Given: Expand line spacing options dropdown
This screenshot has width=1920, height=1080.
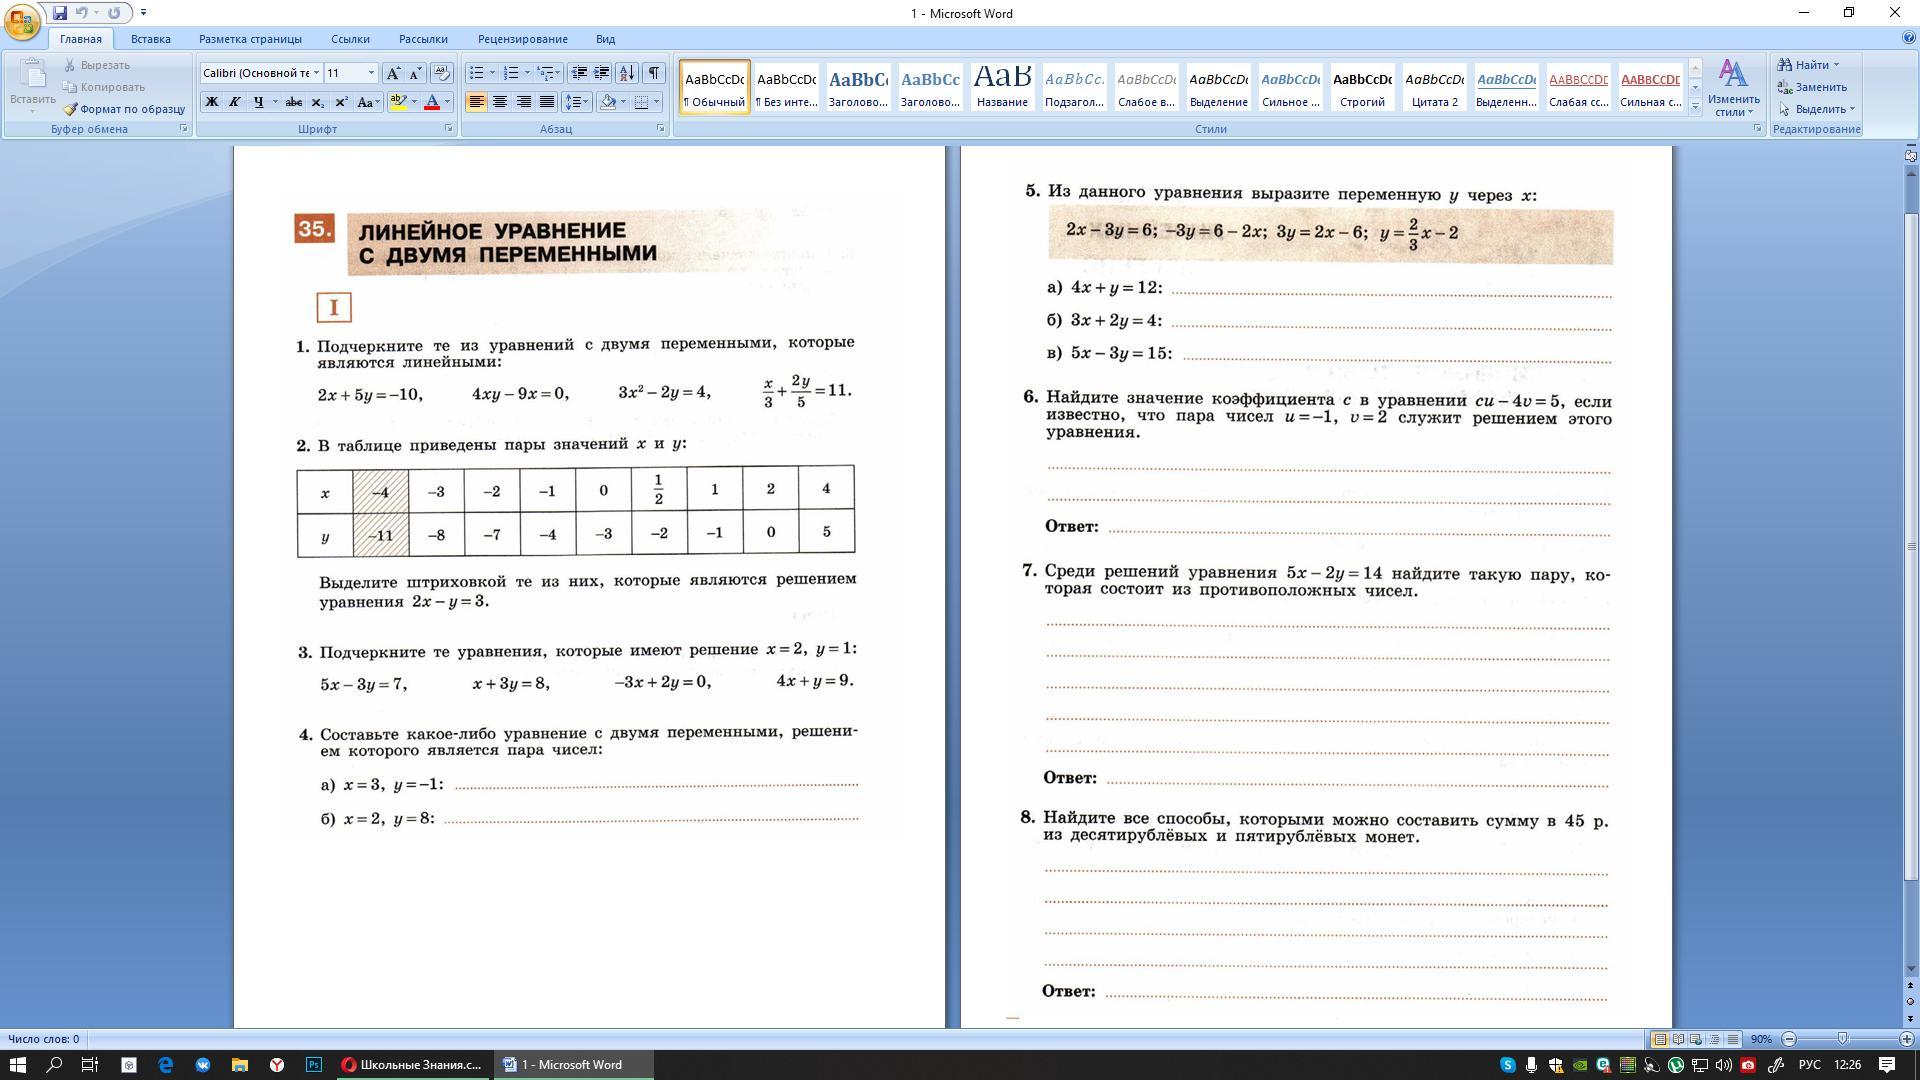Looking at the screenshot, I should click(x=587, y=102).
